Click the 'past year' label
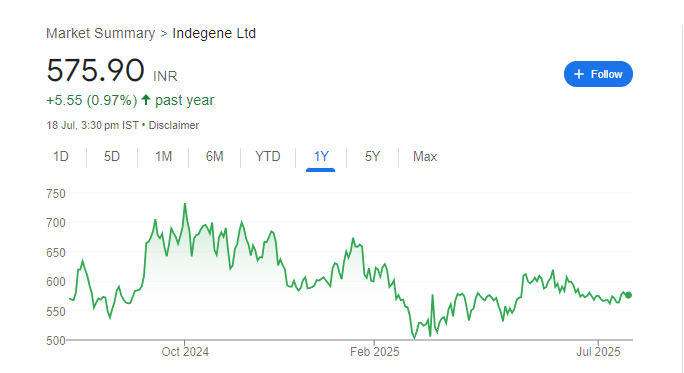Image resolution: width=684 pixels, height=373 pixels. point(185,100)
